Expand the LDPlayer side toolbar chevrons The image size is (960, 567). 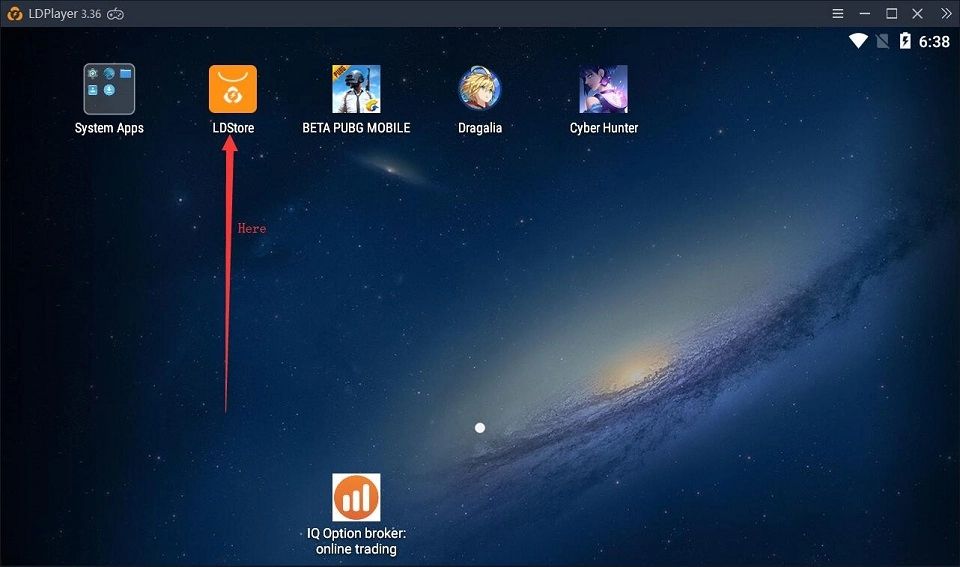pos(946,13)
